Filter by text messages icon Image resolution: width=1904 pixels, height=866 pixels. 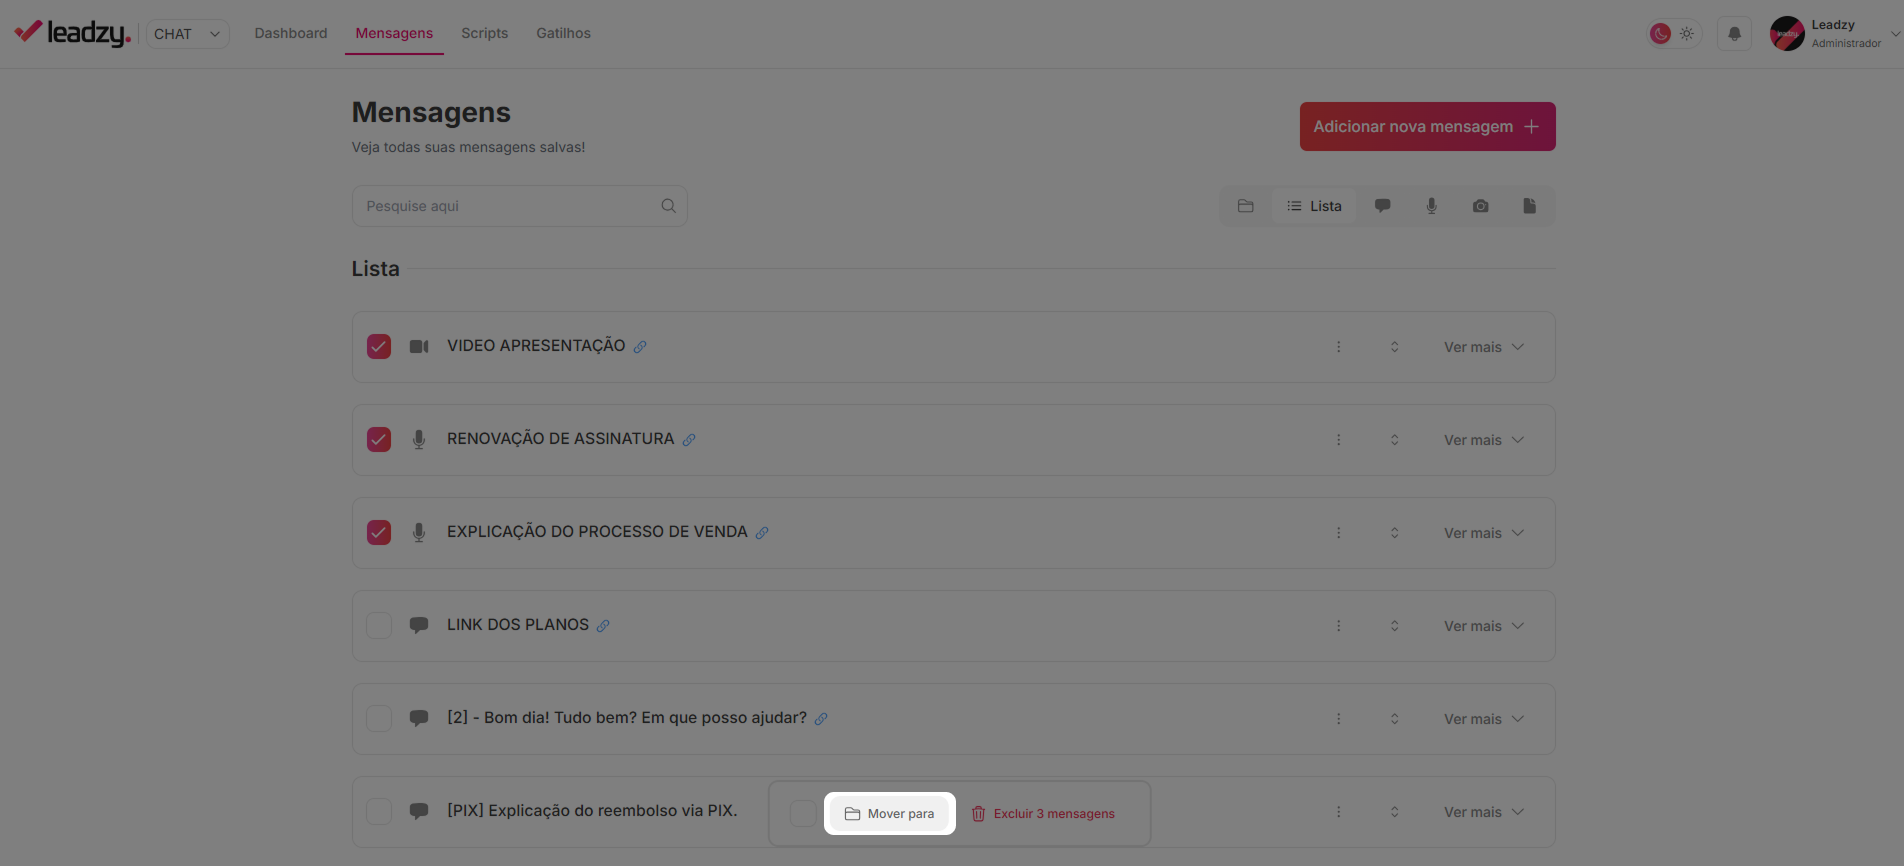(x=1383, y=206)
